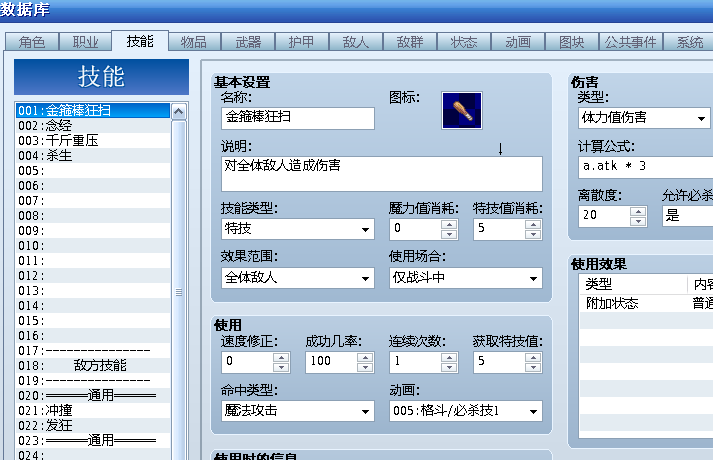This screenshot has height=460, width=713.
Task: Switch to the 角色 tab
Action: point(32,42)
